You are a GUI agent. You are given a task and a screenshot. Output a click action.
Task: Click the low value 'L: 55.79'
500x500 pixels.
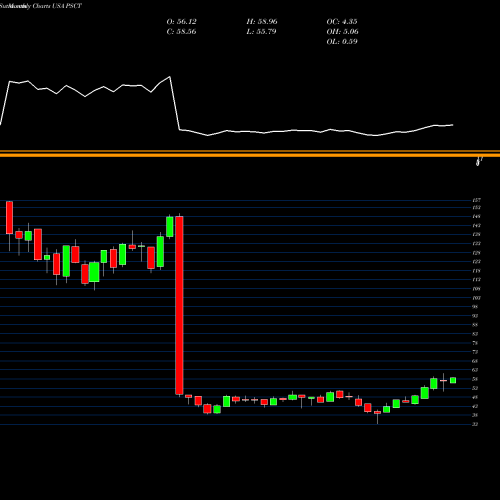261,32
